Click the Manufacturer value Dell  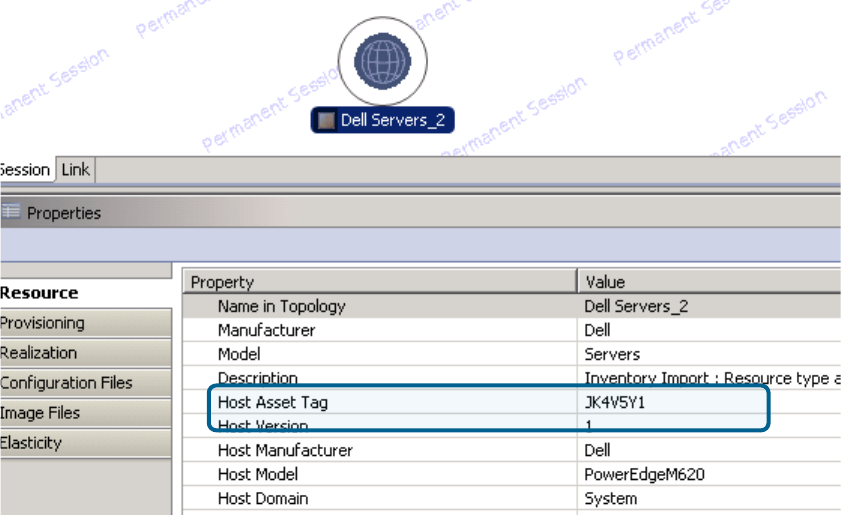click(597, 330)
